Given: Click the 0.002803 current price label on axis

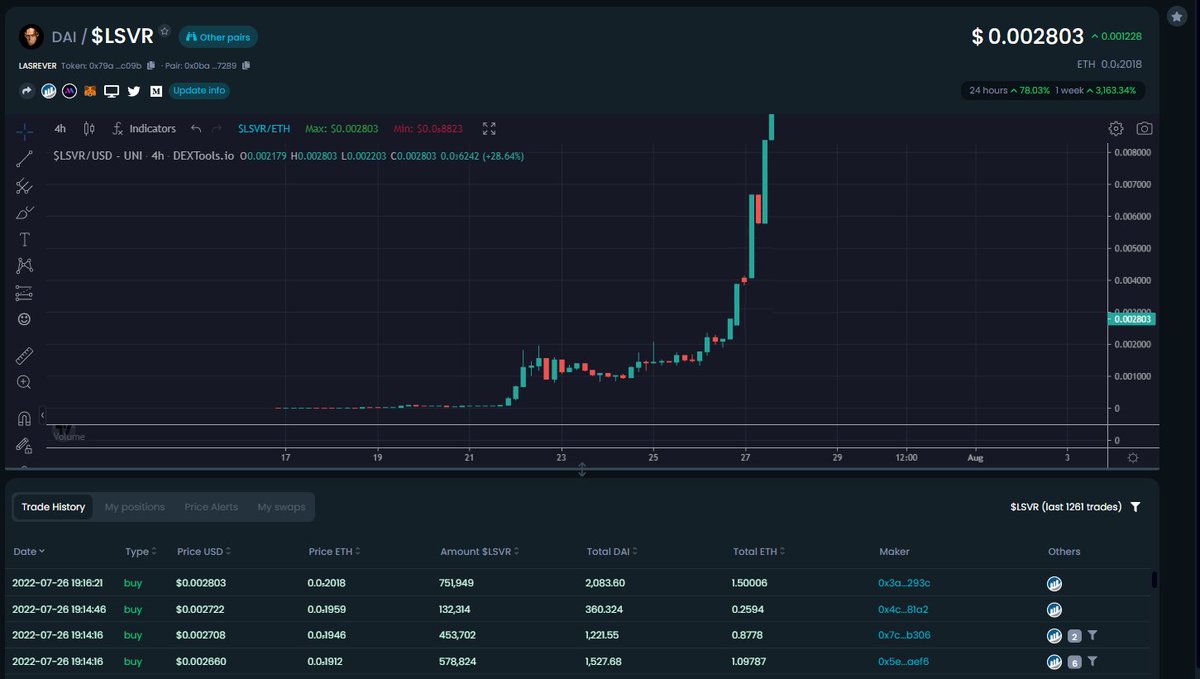Looking at the screenshot, I should click(1132, 318).
